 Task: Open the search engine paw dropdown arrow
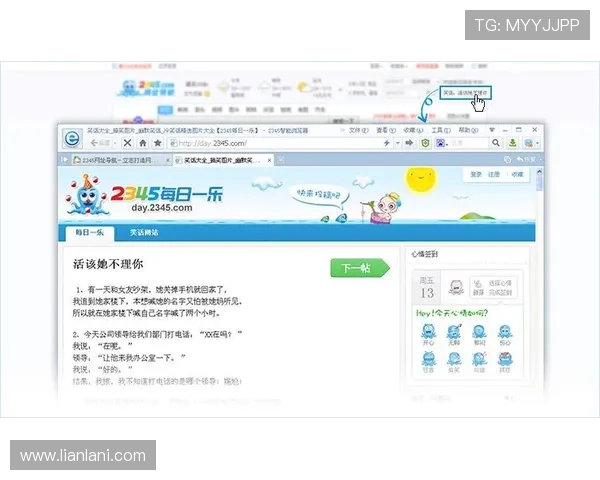click(447, 144)
